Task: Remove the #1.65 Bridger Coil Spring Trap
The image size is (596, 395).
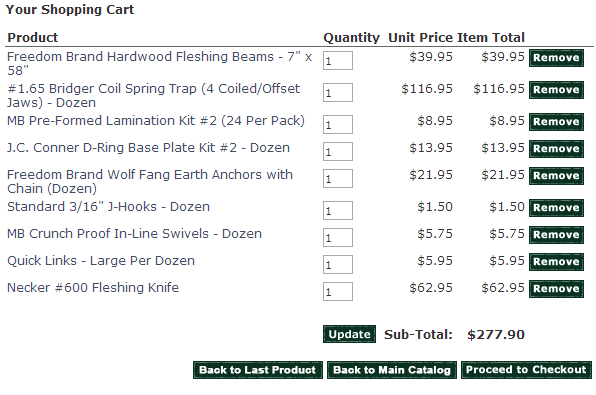Action: (x=556, y=90)
